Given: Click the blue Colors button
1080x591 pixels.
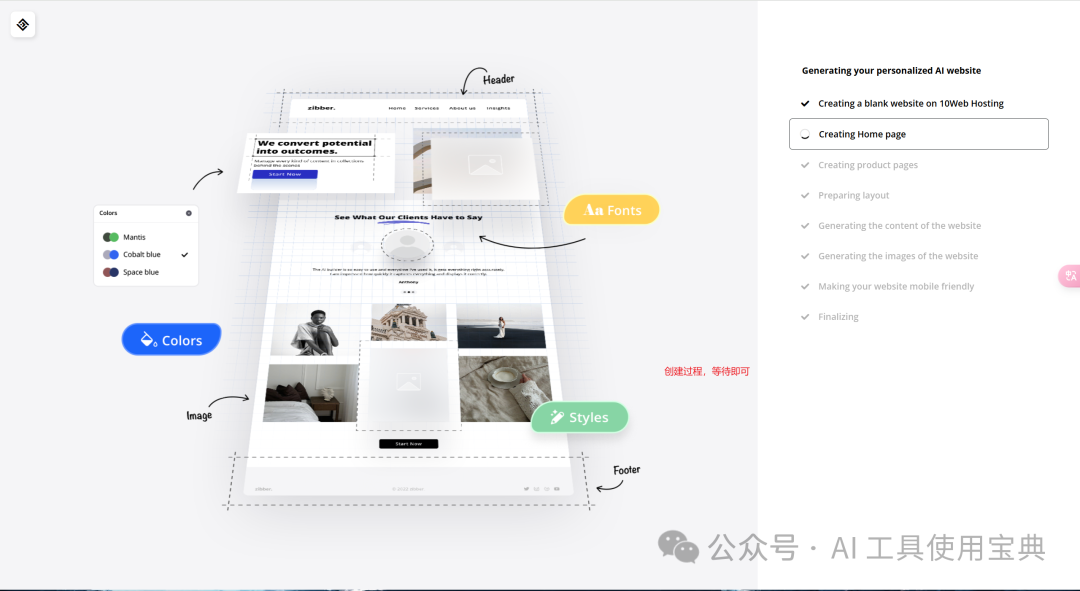Looking at the screenshot, I should (172, 340).
